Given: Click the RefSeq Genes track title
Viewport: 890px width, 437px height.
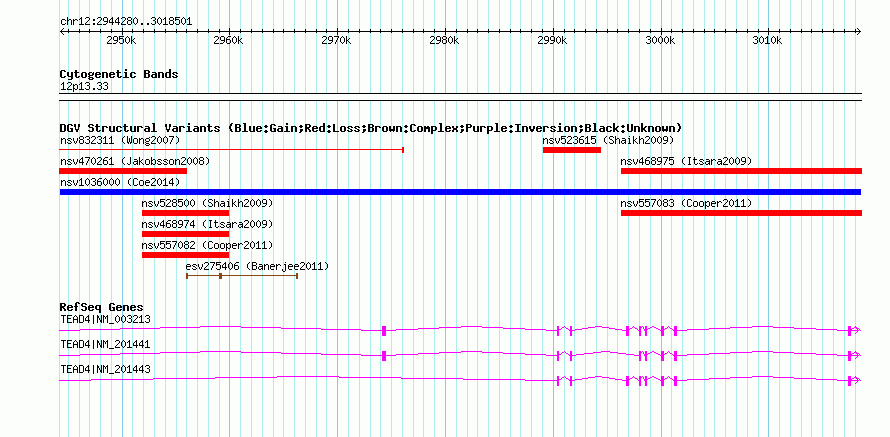Looking at the screenshot, I should pyautogui.click(x=102, y=308).
